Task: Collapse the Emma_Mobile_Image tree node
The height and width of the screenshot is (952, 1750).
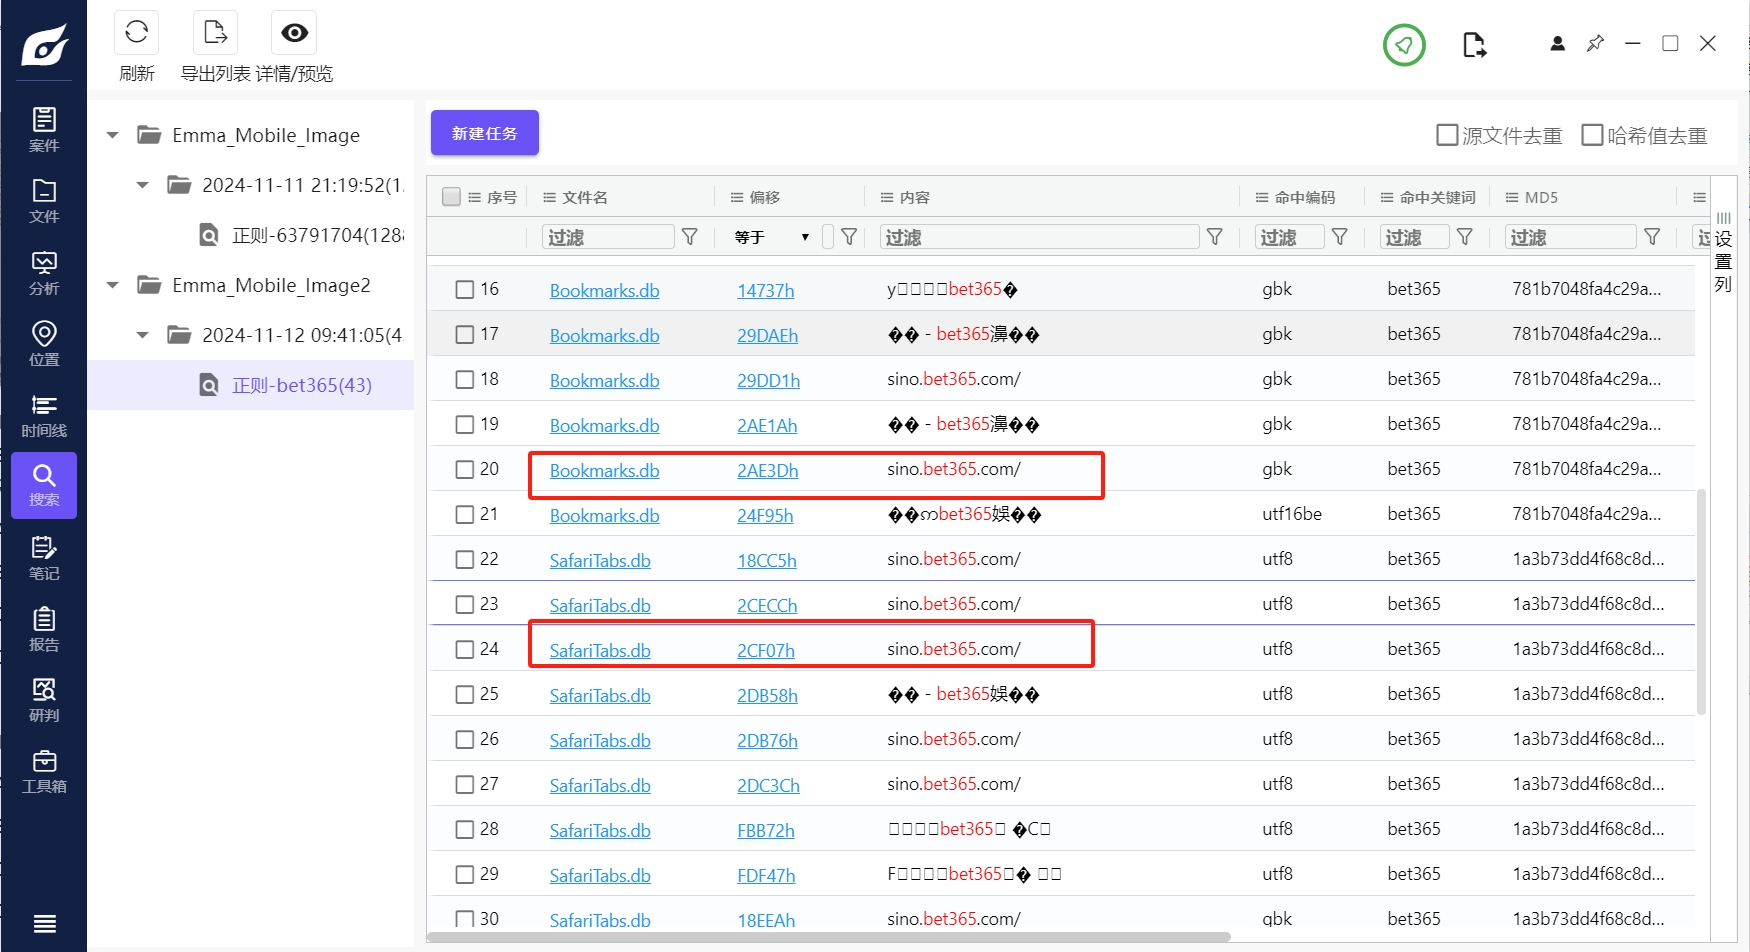Action: [113, 135]
